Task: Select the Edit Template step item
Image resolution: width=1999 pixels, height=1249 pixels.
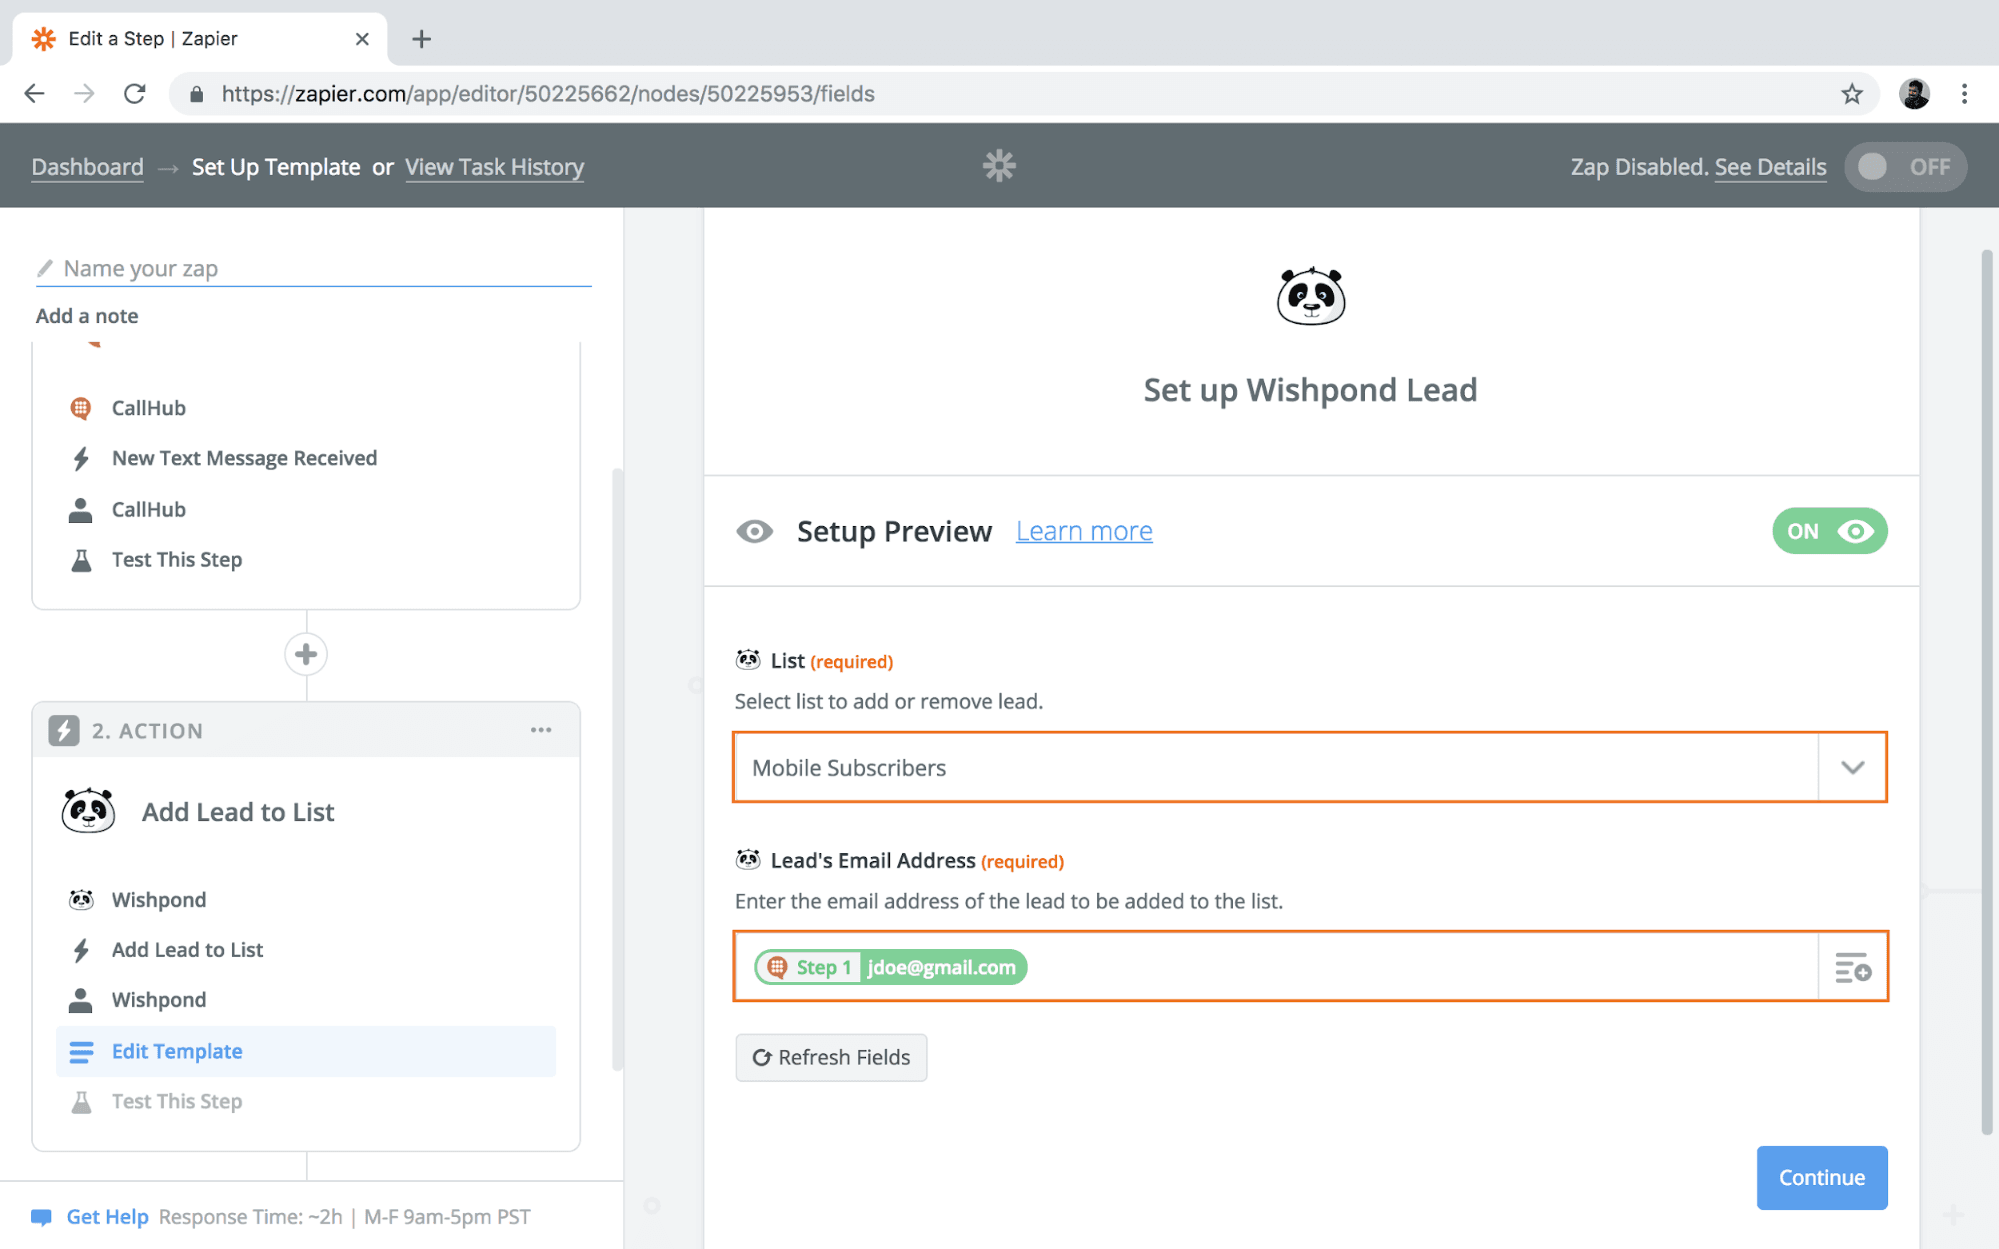Action: coord(177,1051)
